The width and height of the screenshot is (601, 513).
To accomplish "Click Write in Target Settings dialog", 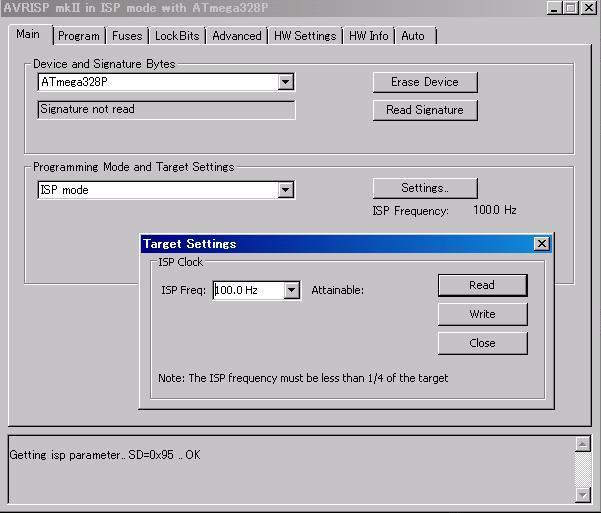I will pyautogui.click(x=483, y=314).
